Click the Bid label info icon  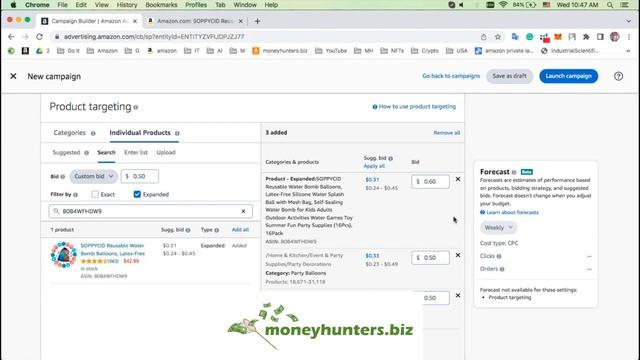tap(63, 177)
